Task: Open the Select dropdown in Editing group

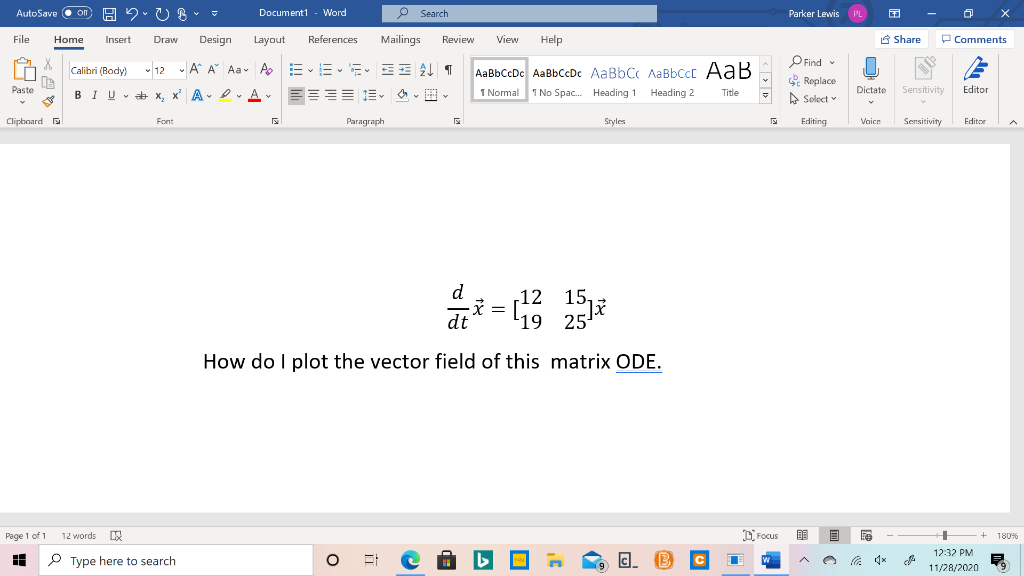Action: (816, 100)
